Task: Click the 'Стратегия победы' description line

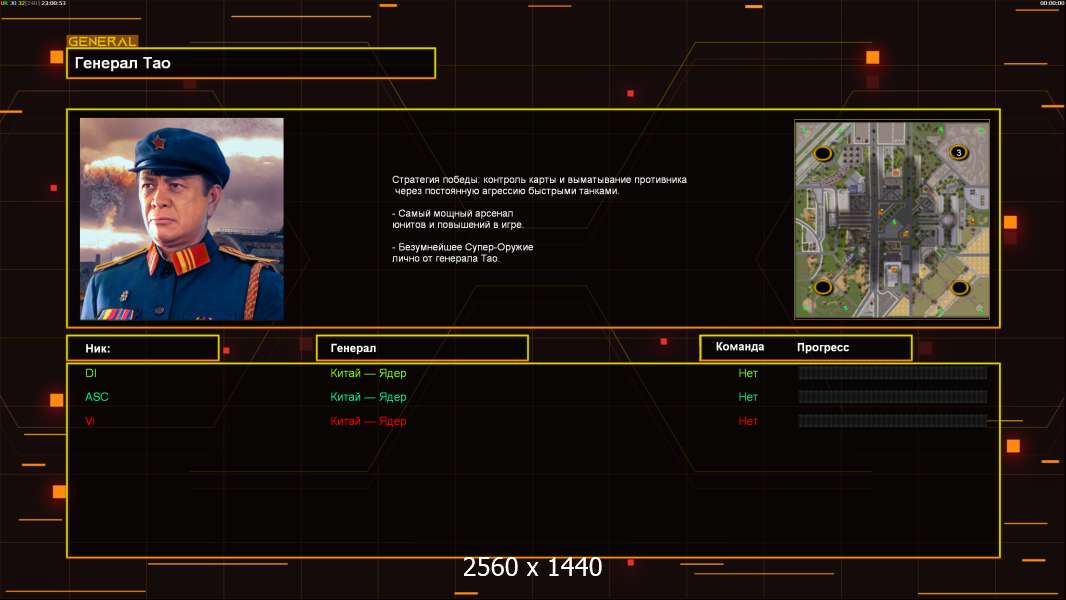Action: [x=539, y=185]
